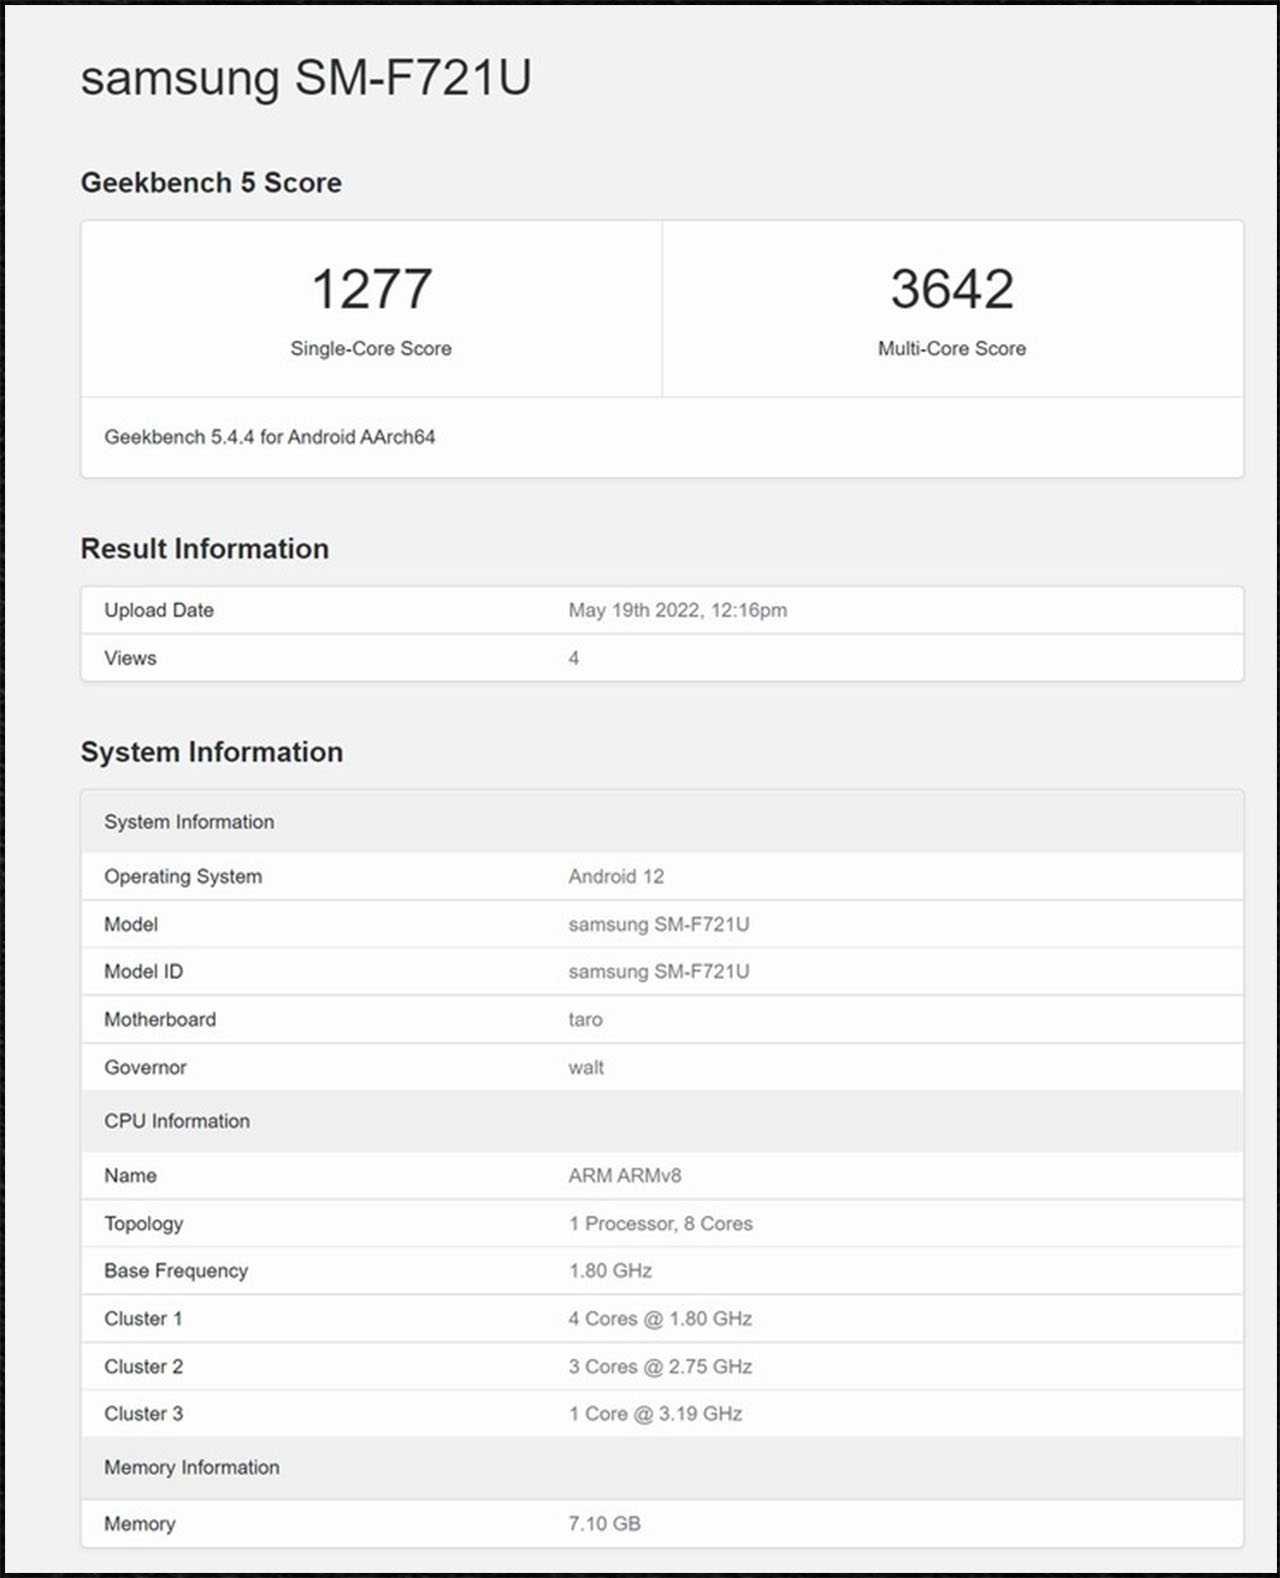Click the gray 'System Information' table header
Screen dimensions: 1280x1578
[662, 822]
